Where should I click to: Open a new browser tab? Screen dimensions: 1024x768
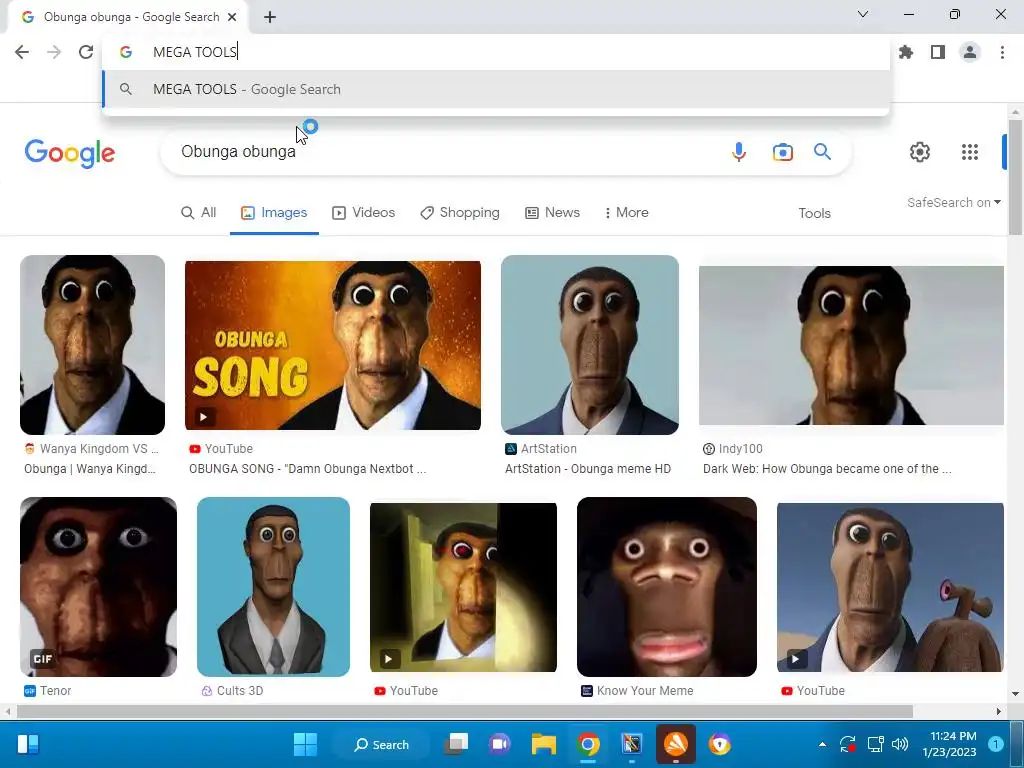pos(270,18)
